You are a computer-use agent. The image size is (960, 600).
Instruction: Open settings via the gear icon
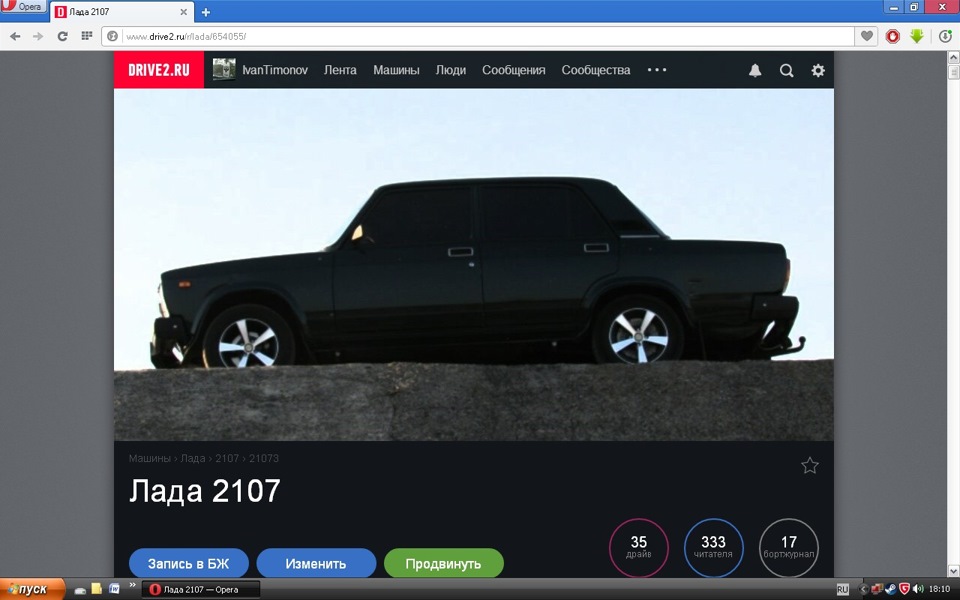point(818,70)
